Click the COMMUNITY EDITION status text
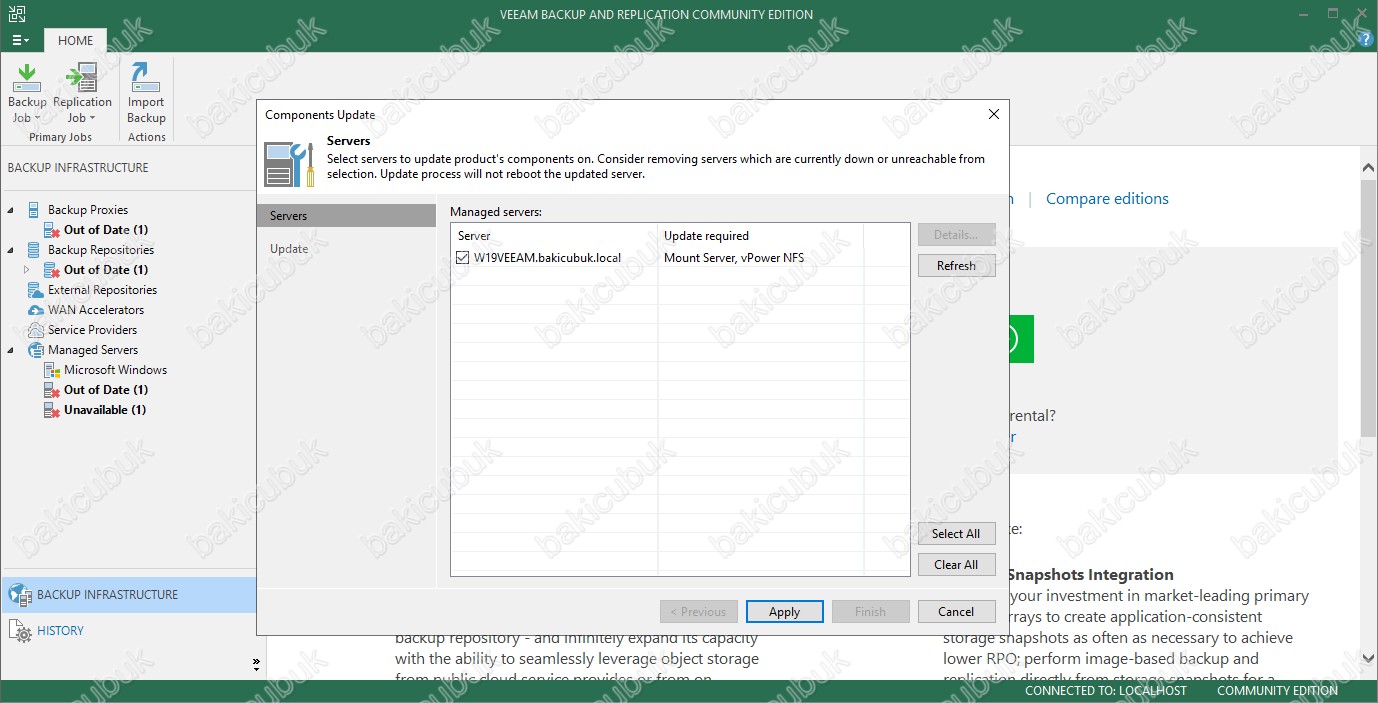The height and width of the screenshot is (703, 1378). coord(1277,691)
